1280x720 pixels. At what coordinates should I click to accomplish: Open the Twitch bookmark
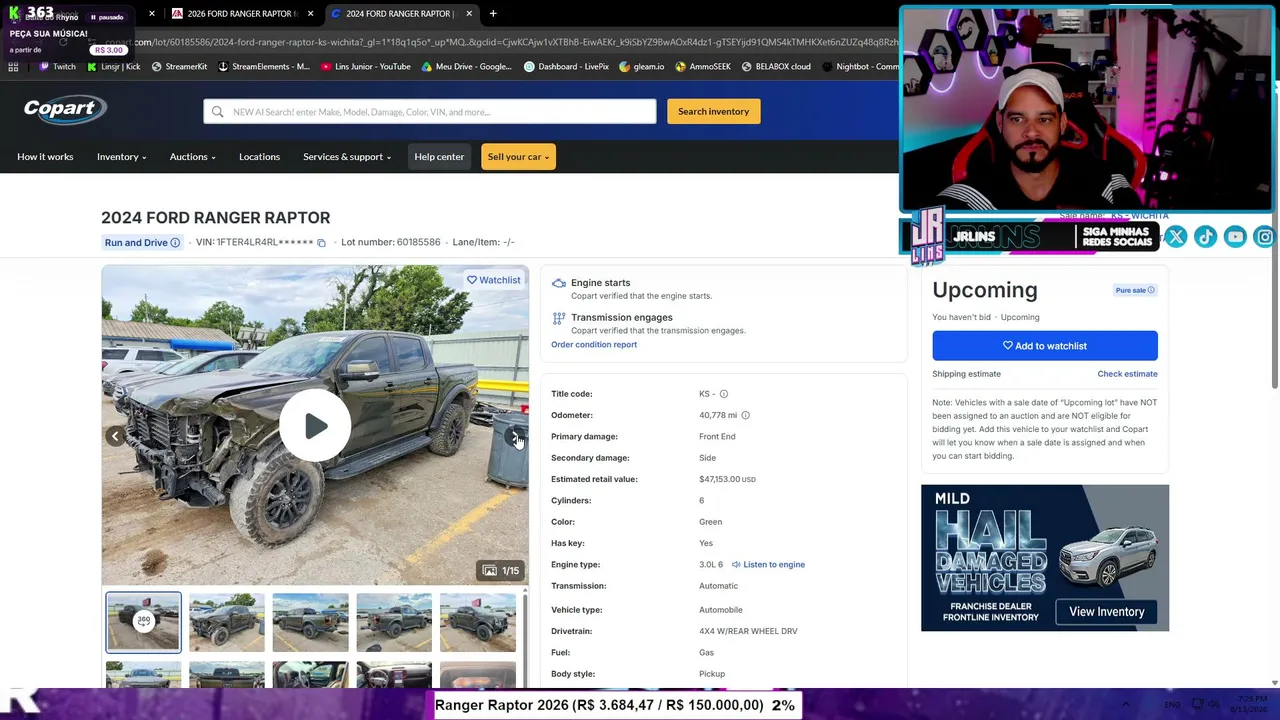coord(57,67)
